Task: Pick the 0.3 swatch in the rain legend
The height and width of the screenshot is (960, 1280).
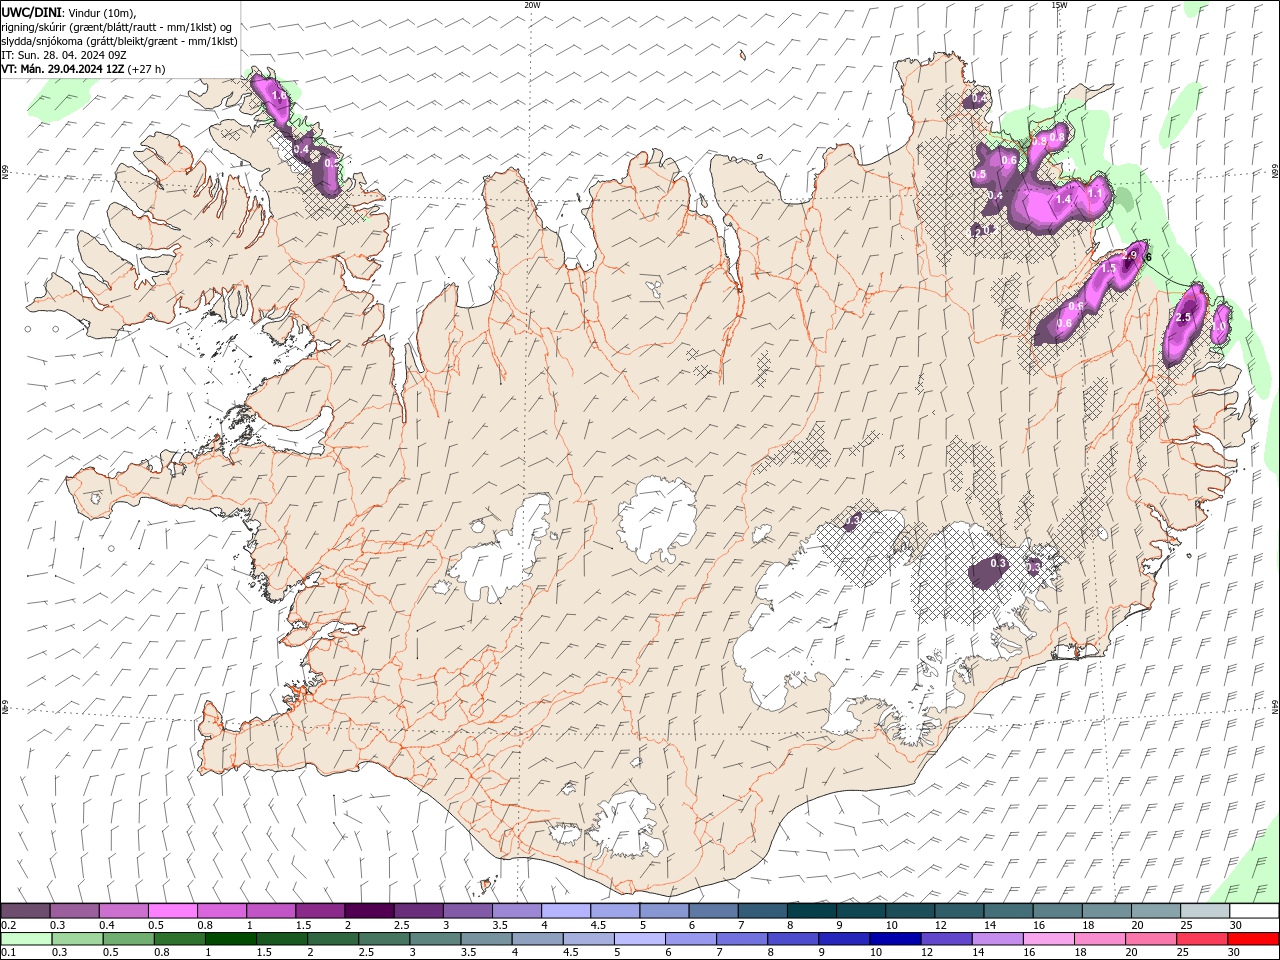Action: 77,939
